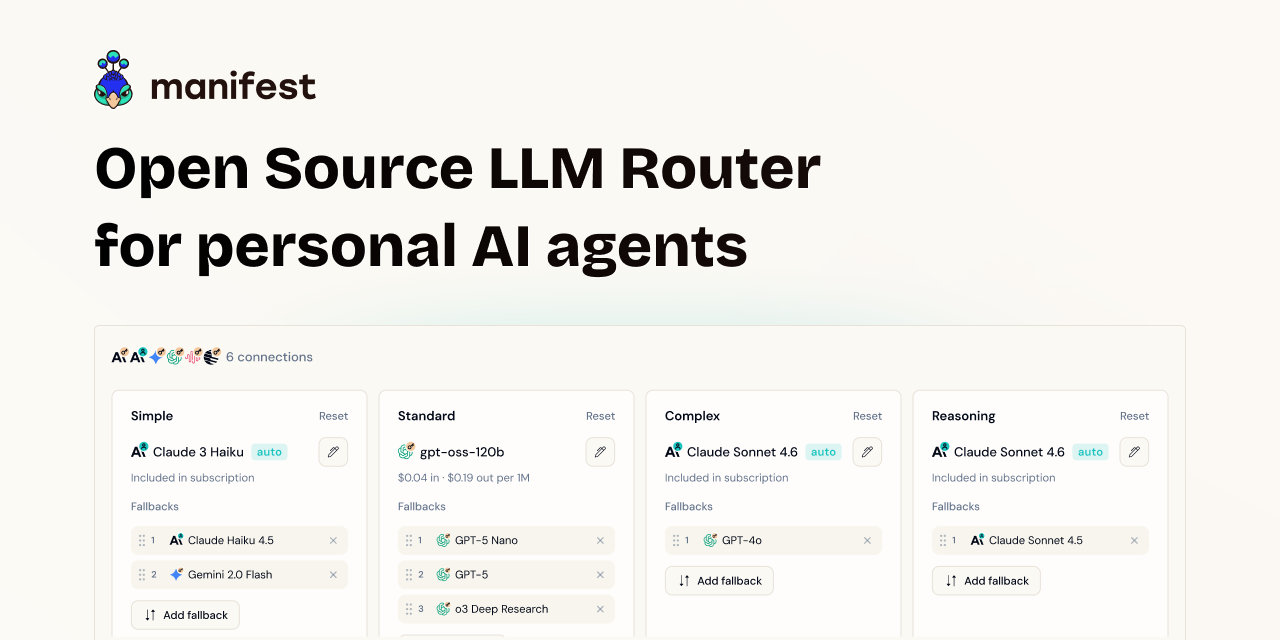Click the OpenAI icon in connections row
Viewport: 1280px width, 640px height.
click(175, 356)
